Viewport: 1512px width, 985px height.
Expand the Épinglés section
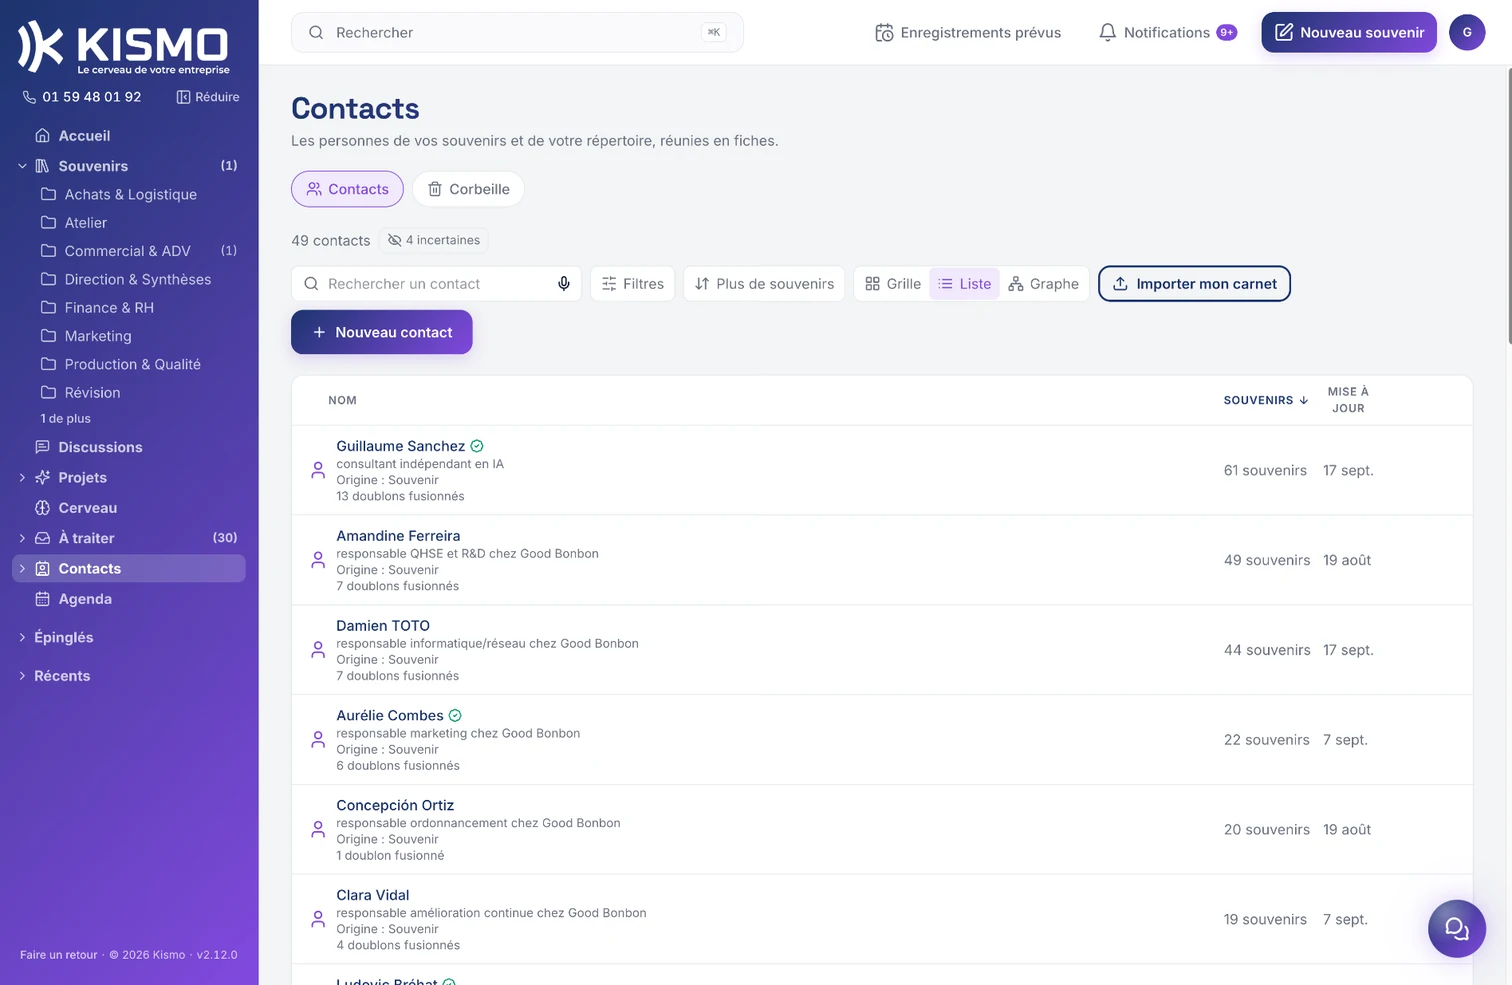click(22, 637)
